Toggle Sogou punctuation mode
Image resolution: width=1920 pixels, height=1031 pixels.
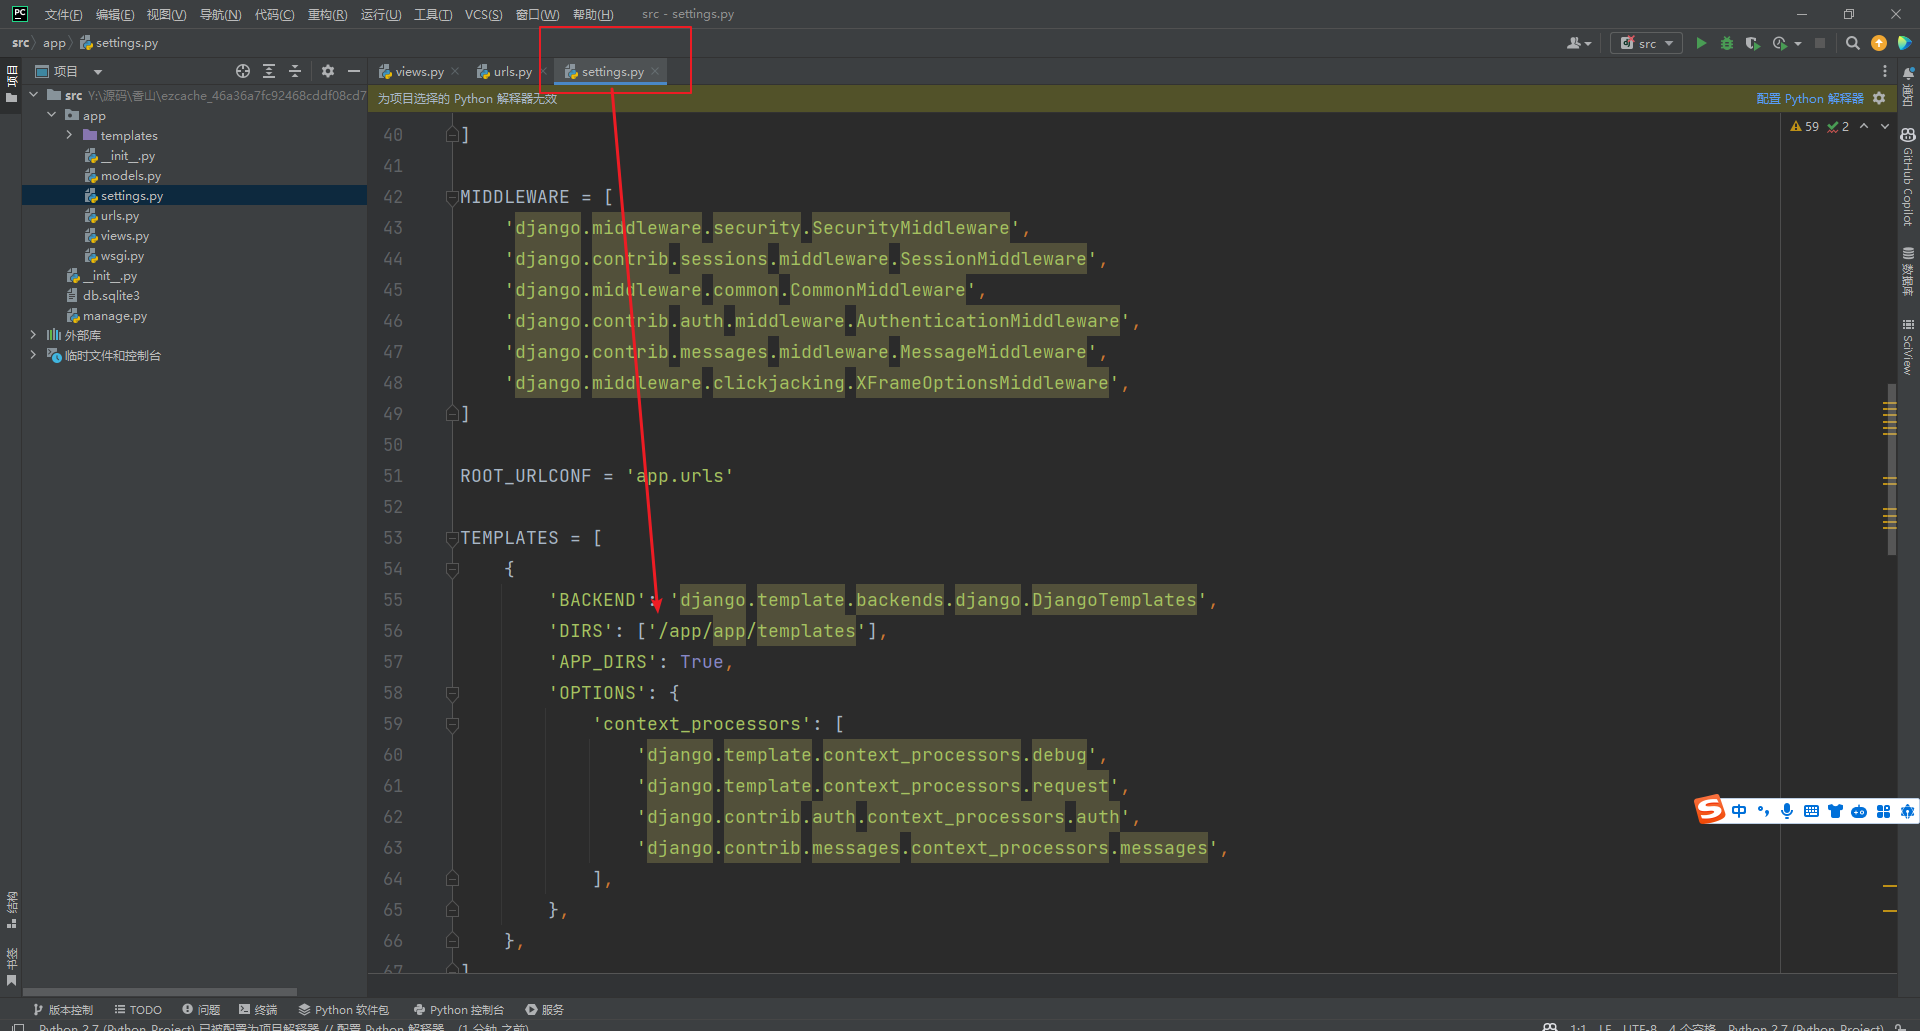(1763, 811)
